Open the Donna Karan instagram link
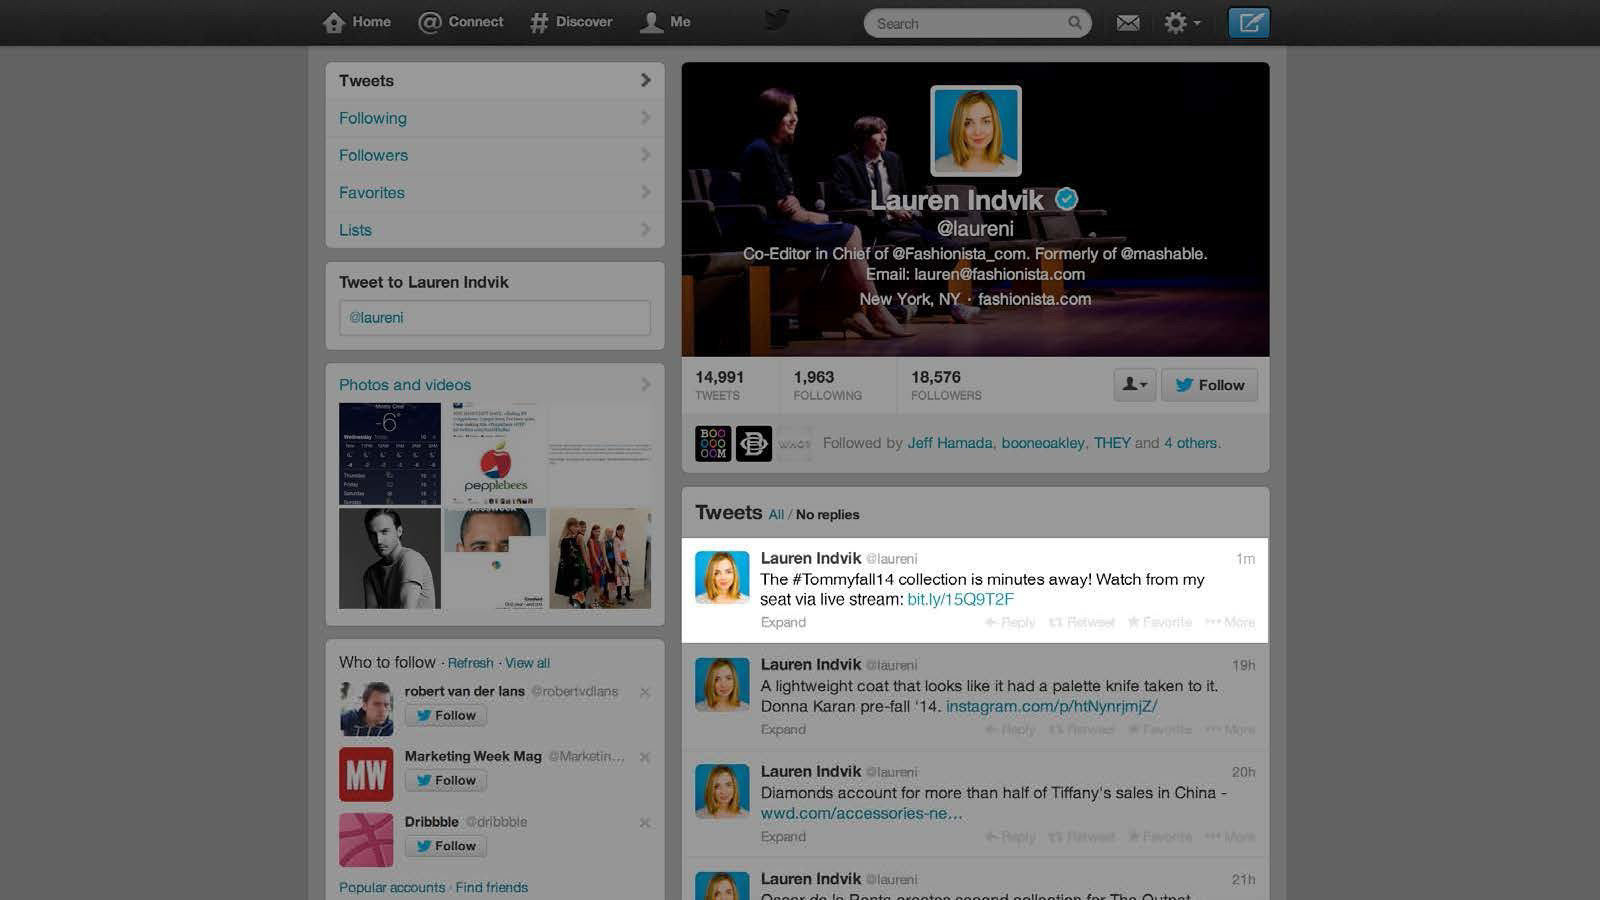This screenshot has height=900, width=1600. [x=1051, y=706]
